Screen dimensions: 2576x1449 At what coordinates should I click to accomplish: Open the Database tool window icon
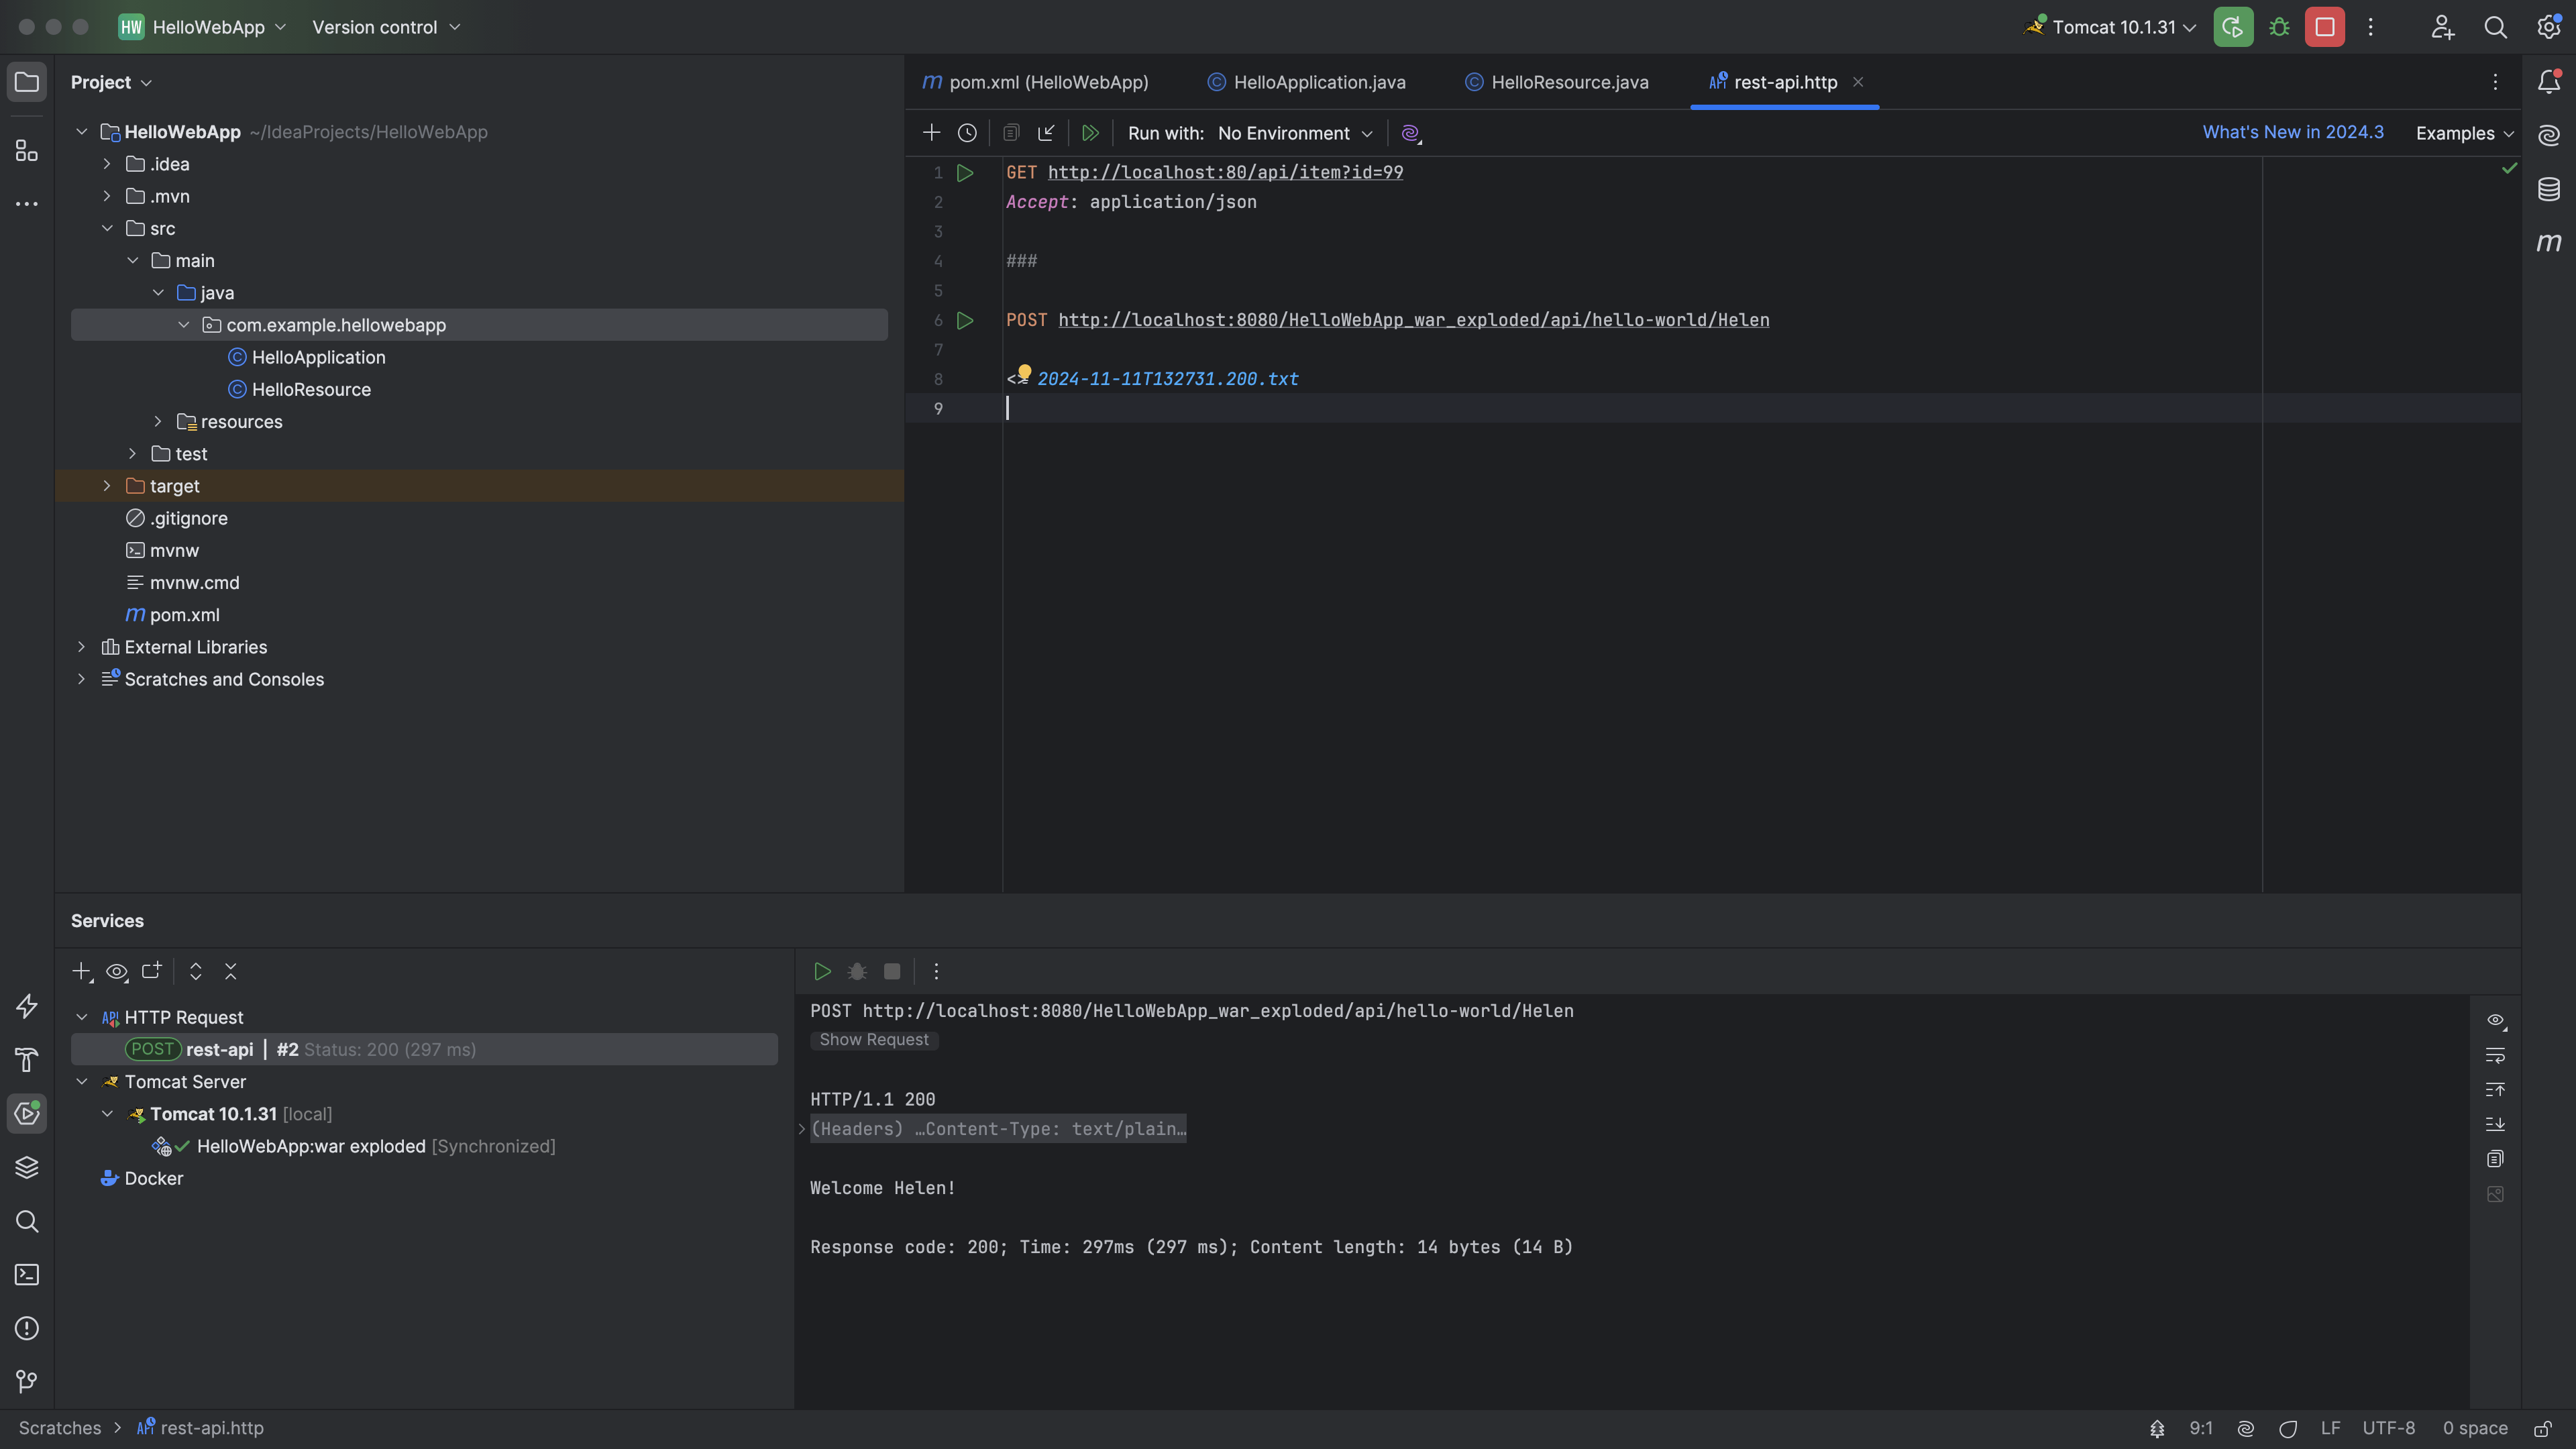coord(2548,189)
